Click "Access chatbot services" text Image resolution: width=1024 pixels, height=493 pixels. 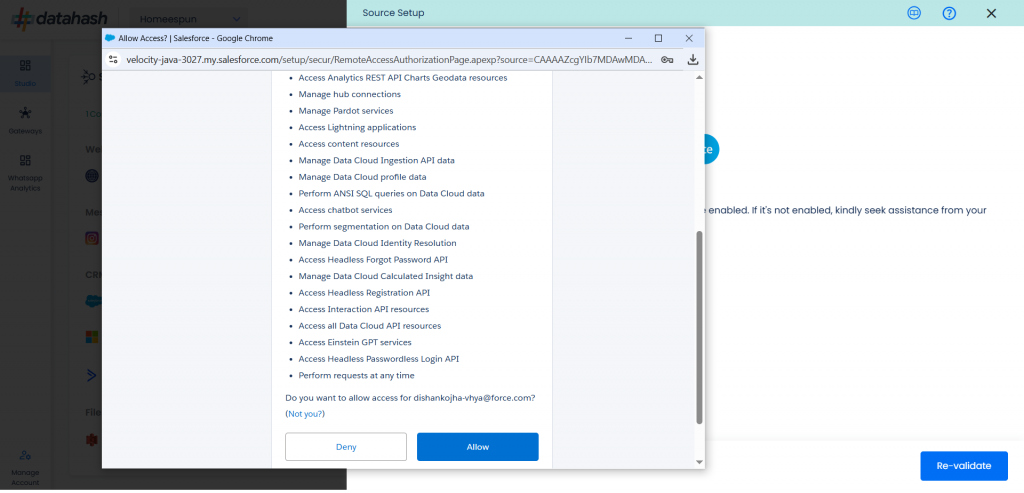[345, 210]
